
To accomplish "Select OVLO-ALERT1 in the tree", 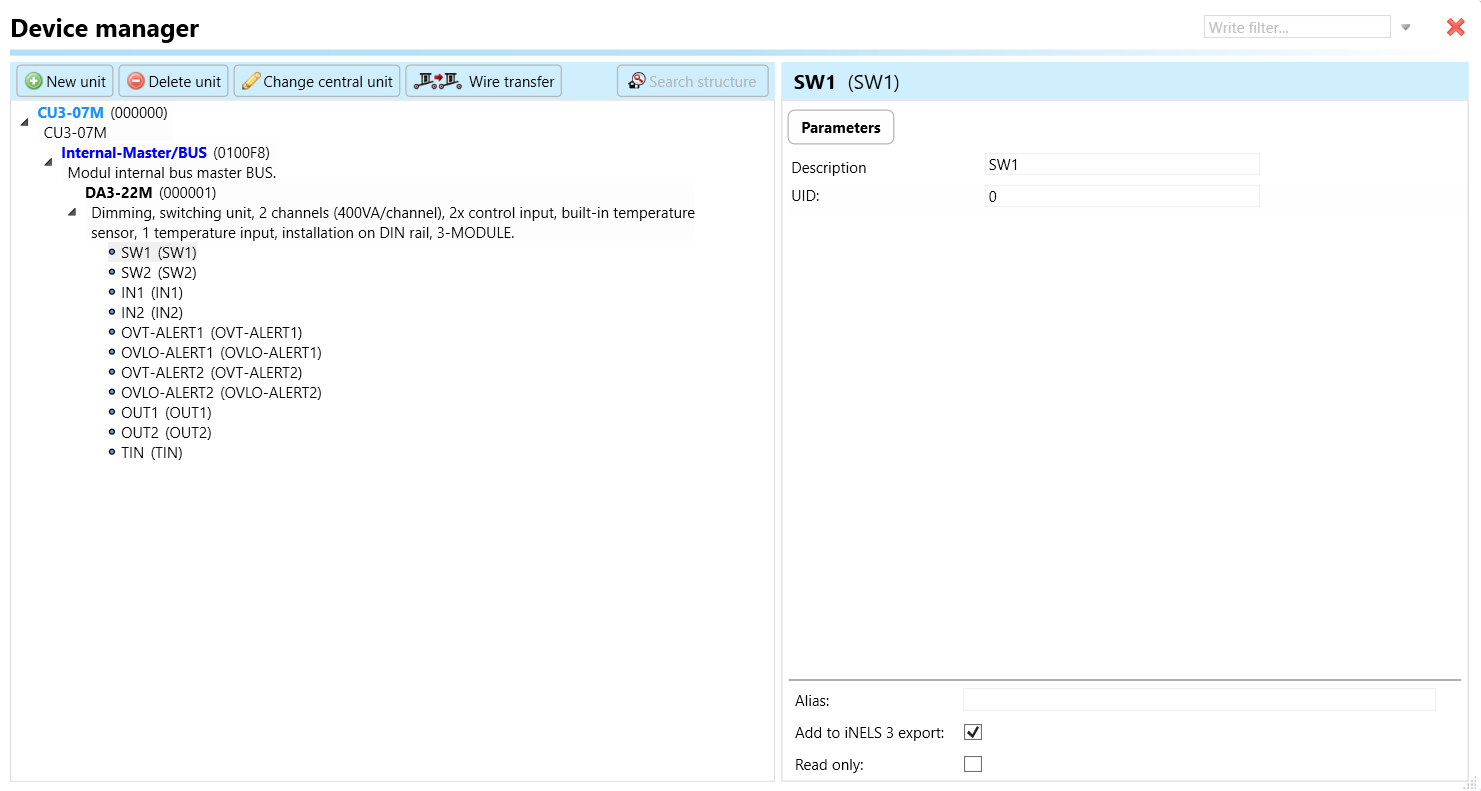I will 220,352.
